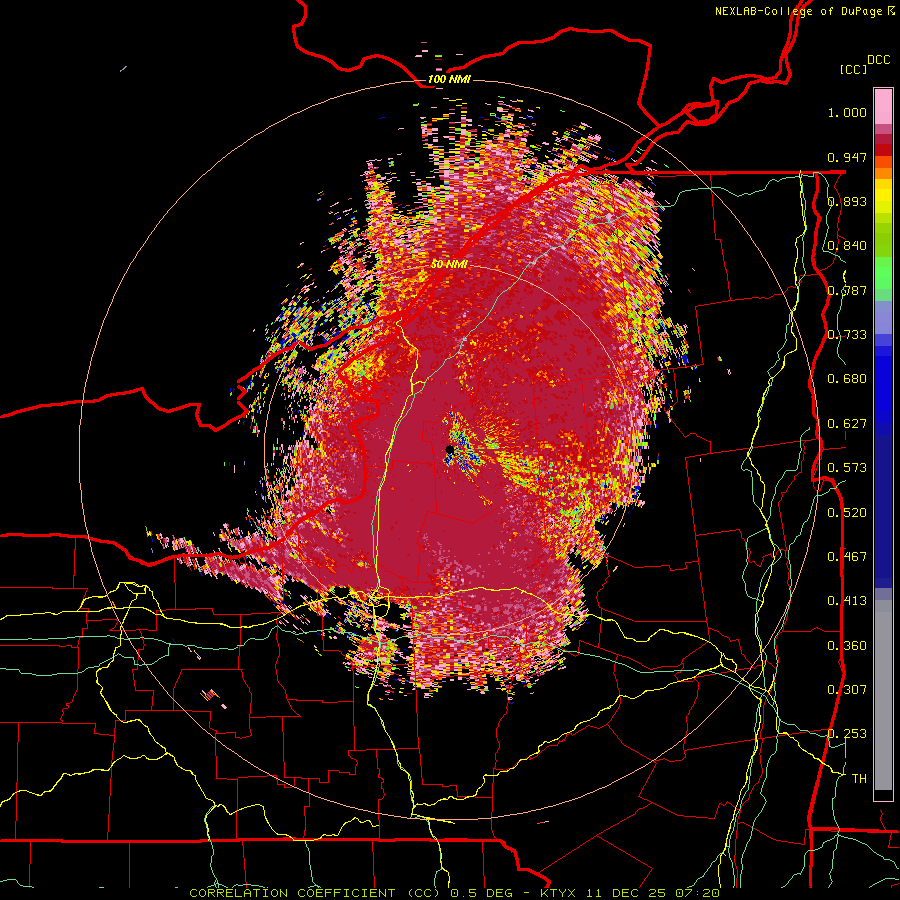Click the DCC label above the color scale
The image size is (900, 900).
[x=878, y=60]
